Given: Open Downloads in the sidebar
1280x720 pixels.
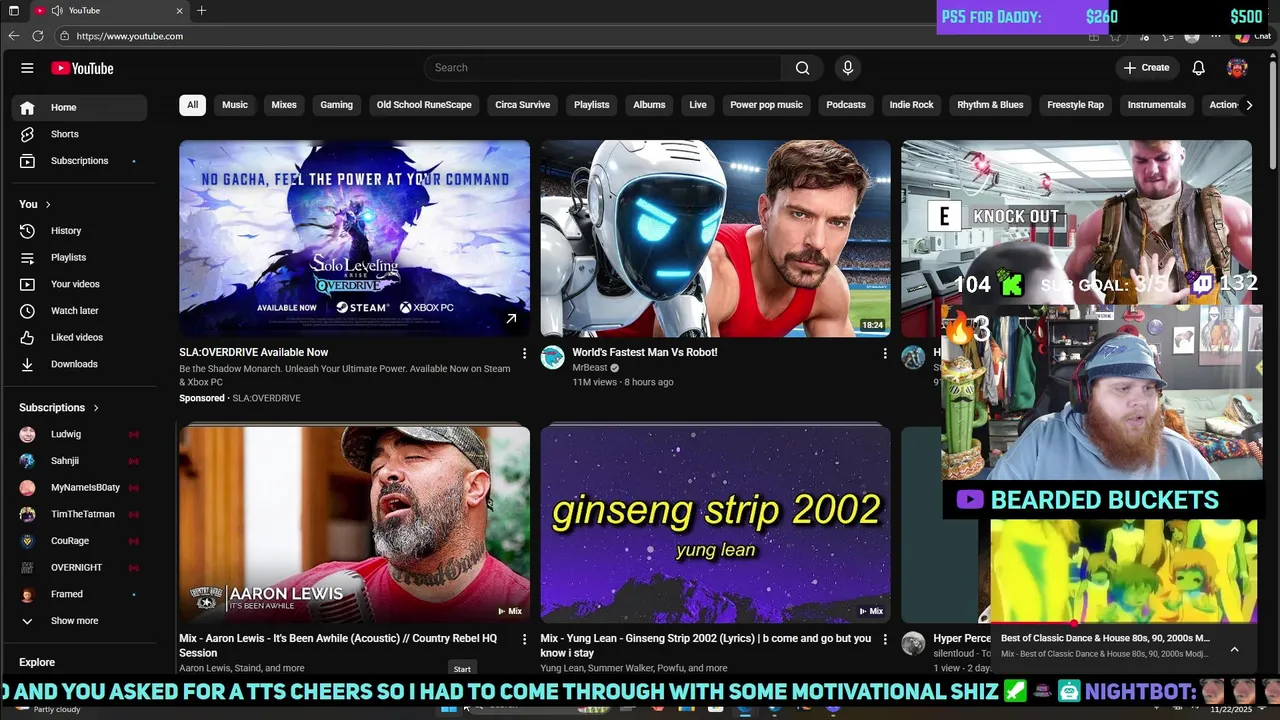Looking at the screenshot, I should tap(79, 364).
